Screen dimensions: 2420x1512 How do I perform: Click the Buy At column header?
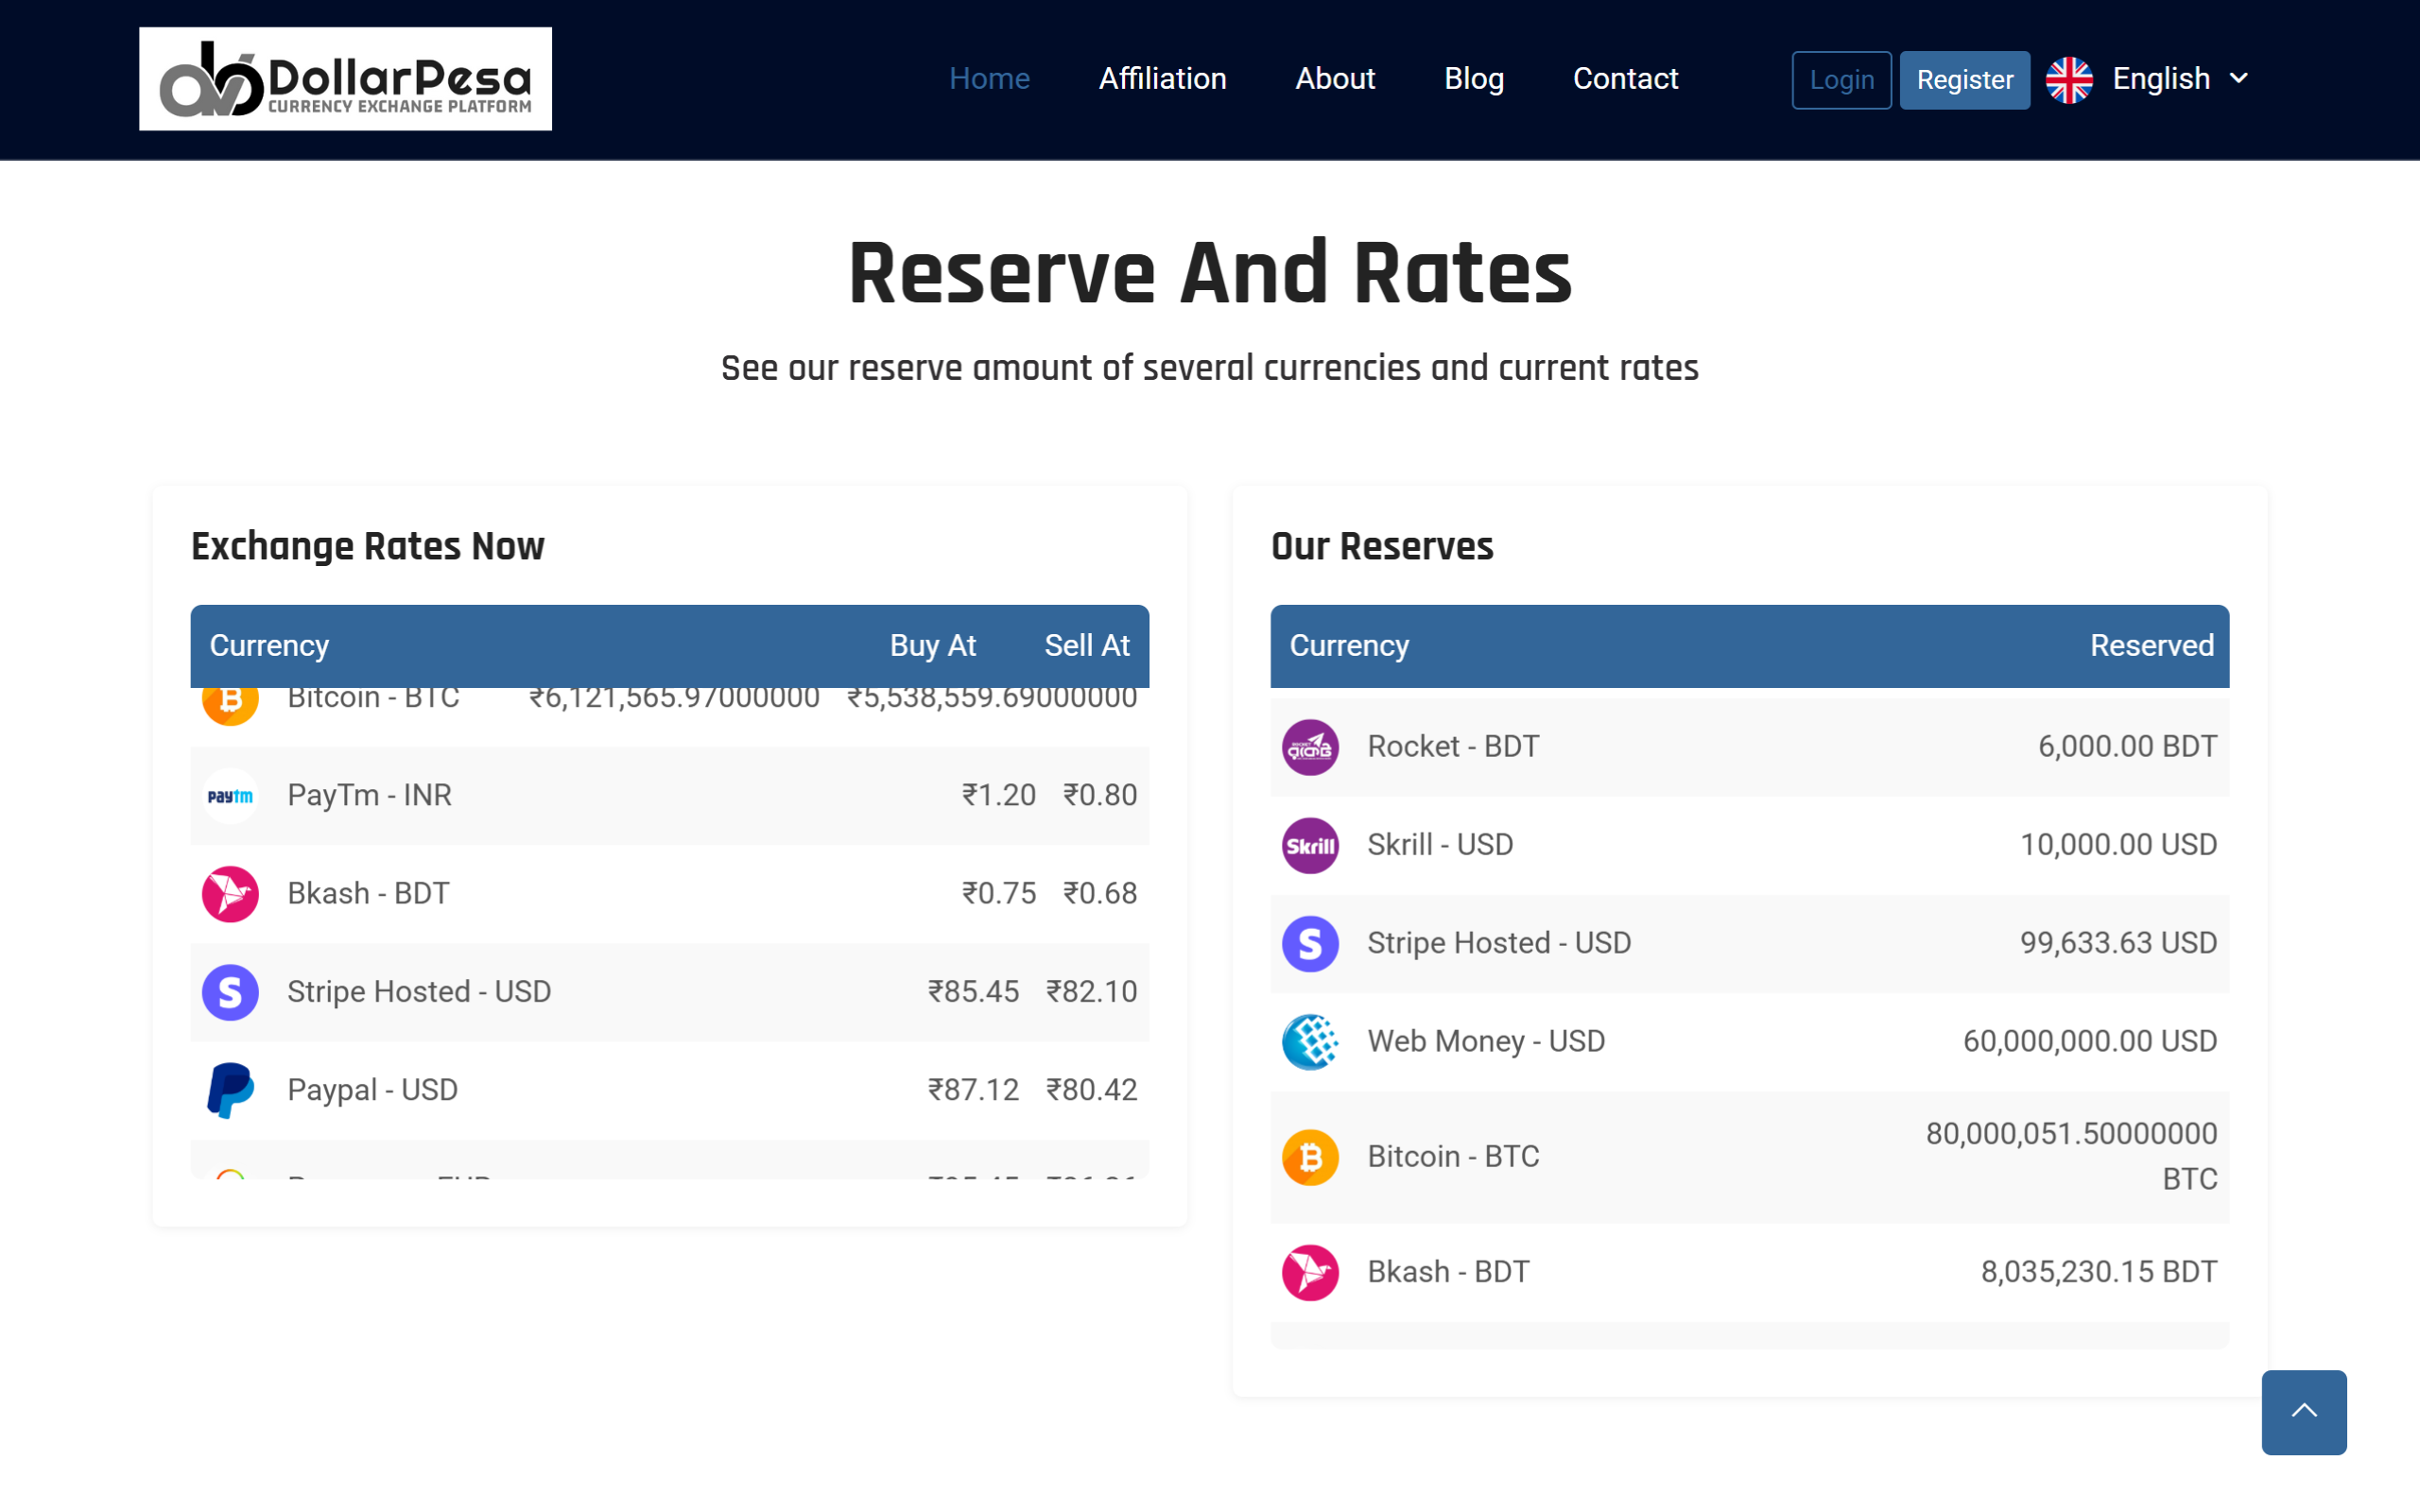coord(932,646)
